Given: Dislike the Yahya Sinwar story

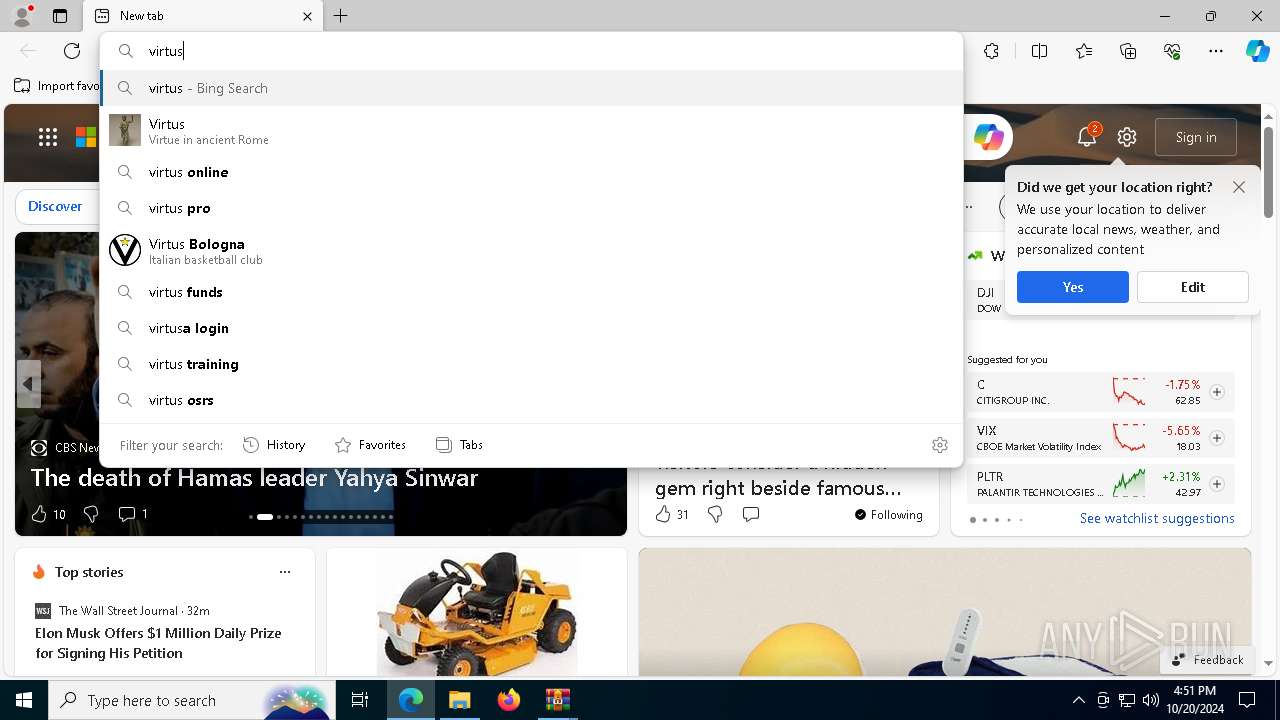Looking at the screenshot, I should click(x=91, y=514).
